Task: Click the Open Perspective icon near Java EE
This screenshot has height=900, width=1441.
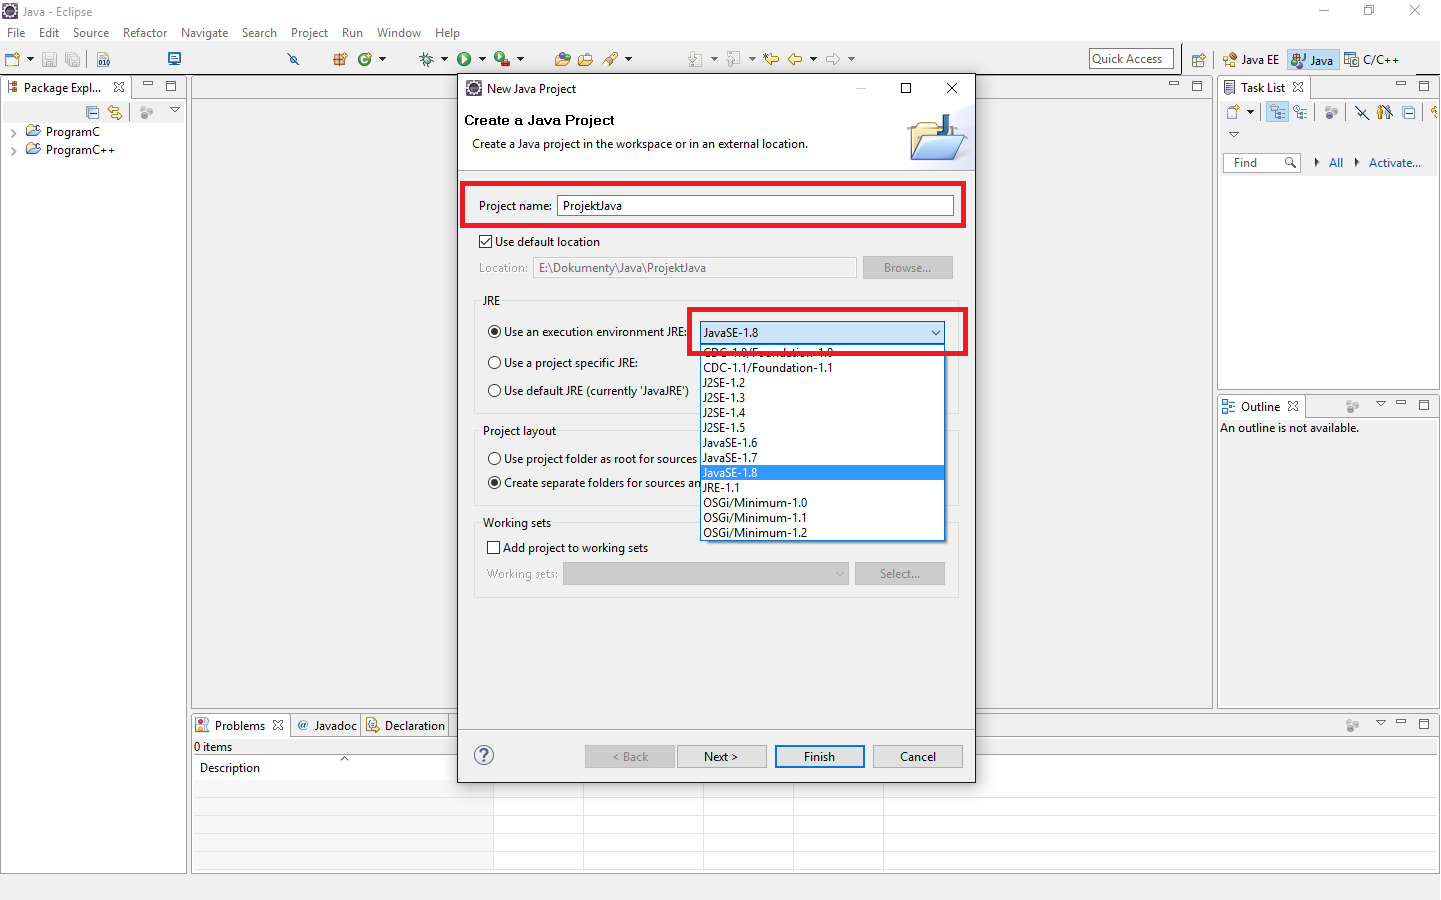Action: 1199,59
